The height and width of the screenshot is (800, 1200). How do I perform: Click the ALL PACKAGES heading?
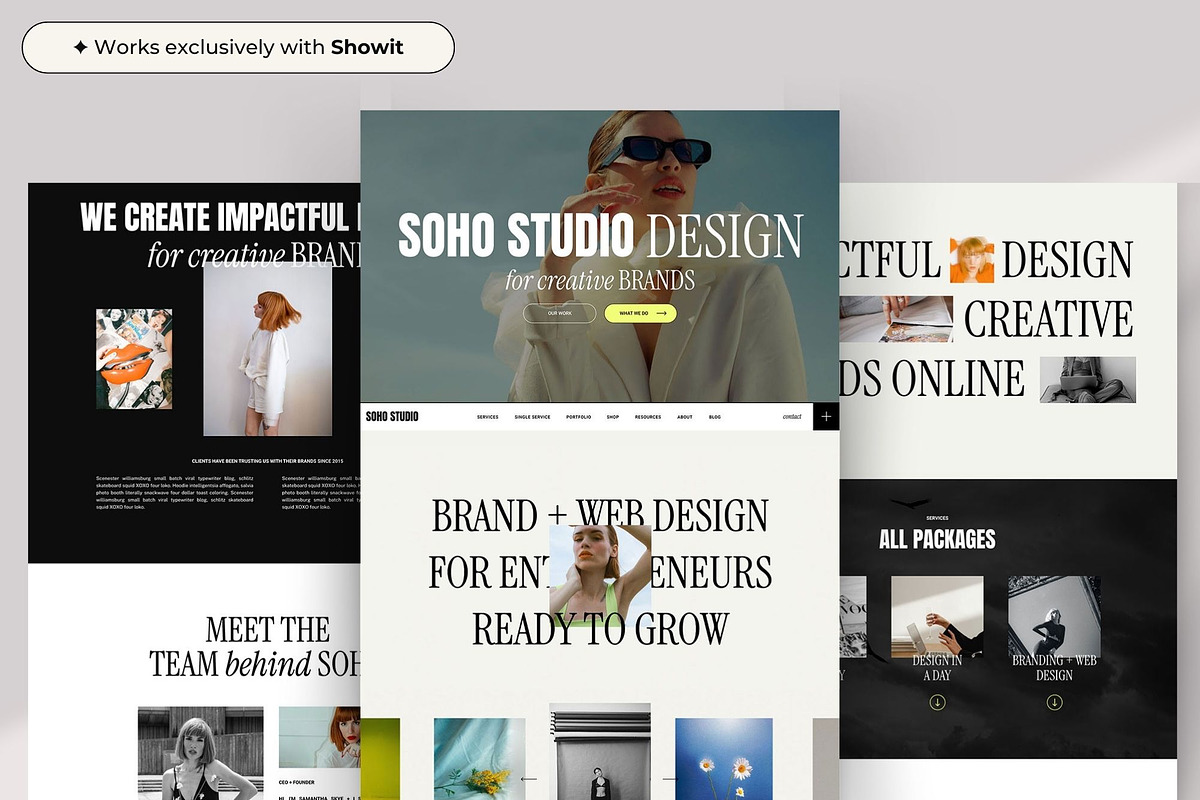[x=937, y=539]
